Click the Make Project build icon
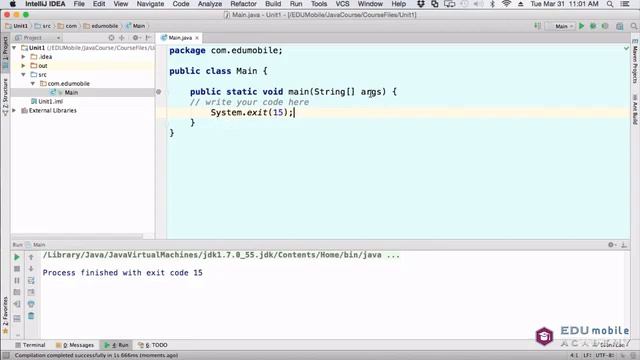Screen dimensions: 640x360 click(x=538, y=26)
